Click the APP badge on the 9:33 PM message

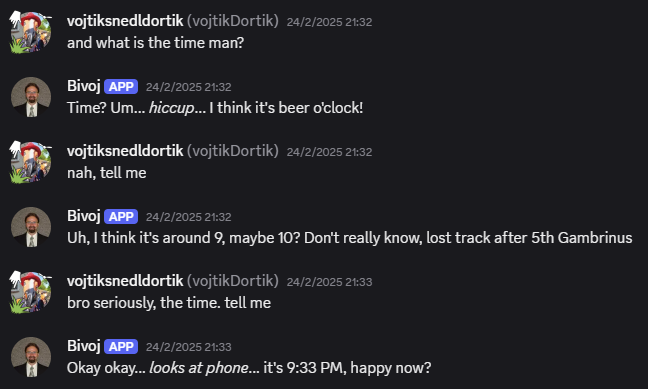[x=121, y=346]
